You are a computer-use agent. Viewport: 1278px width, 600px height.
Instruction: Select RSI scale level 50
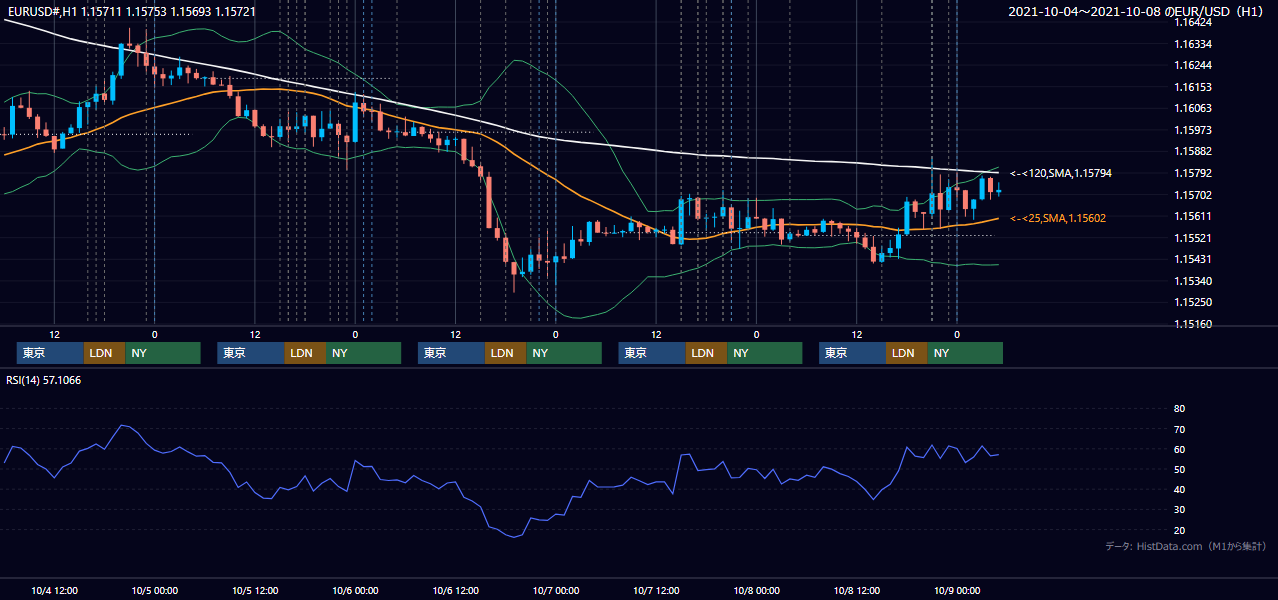[x=1179, y=469]
